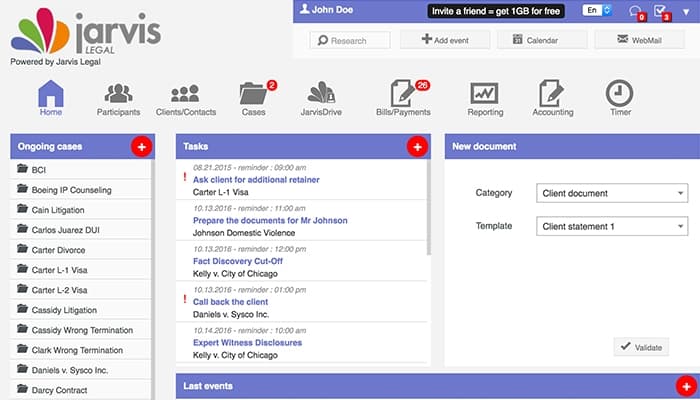Add a new task using red plus

click(417, 147)
